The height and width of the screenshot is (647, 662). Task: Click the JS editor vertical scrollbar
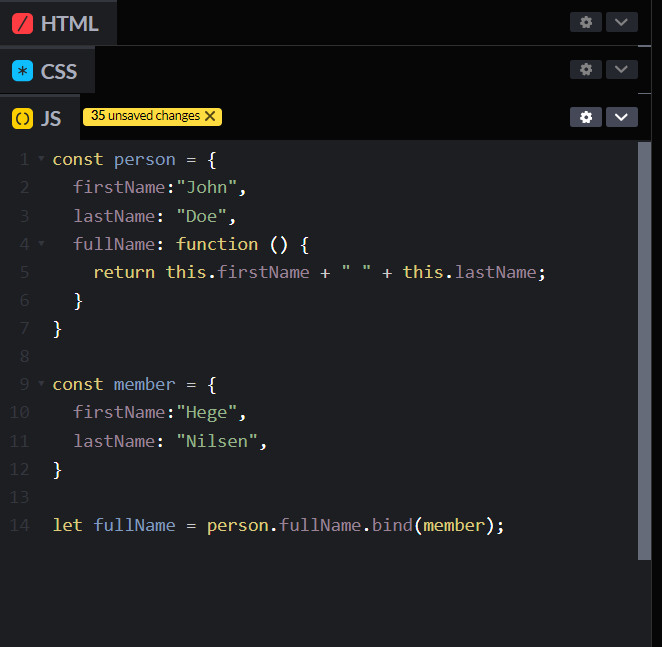644,350
